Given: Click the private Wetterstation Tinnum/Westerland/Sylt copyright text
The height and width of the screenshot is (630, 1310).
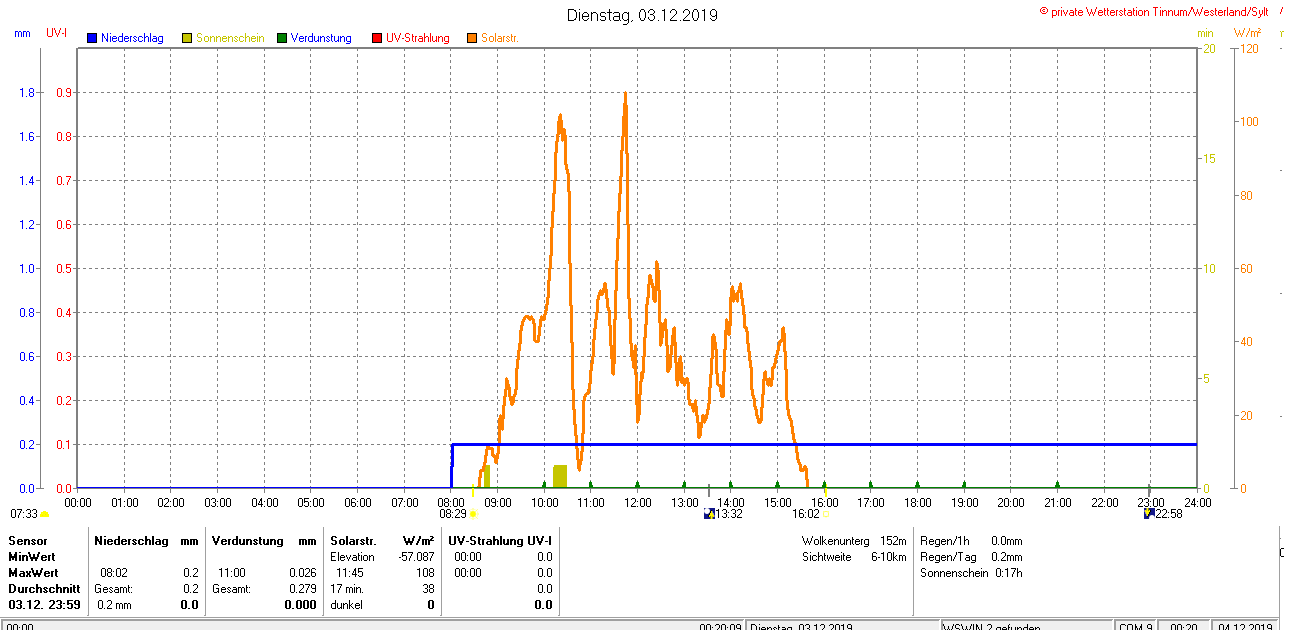Looking at the screenshot, I should pos(1154,11).
